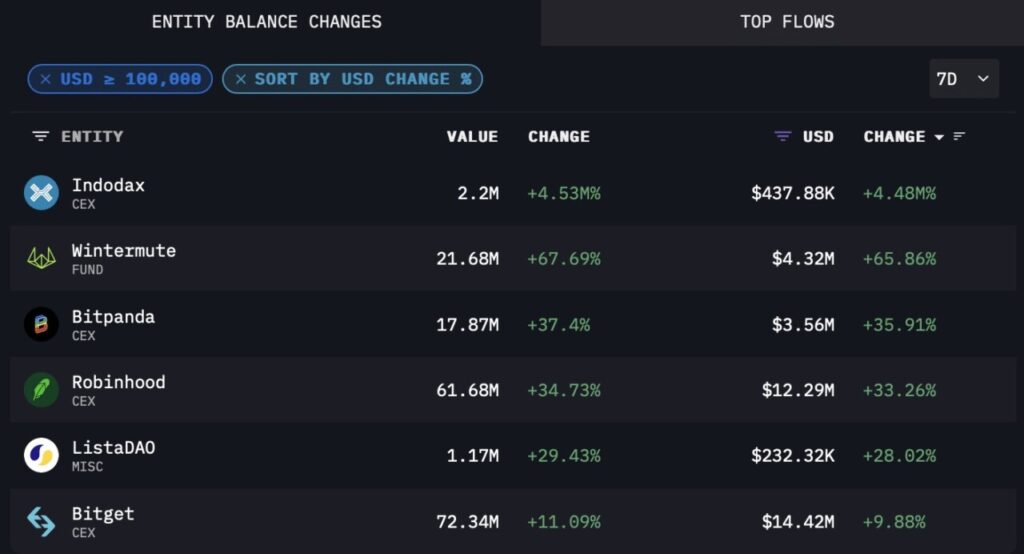Open the Wintermute entity name link

point(123,251)
